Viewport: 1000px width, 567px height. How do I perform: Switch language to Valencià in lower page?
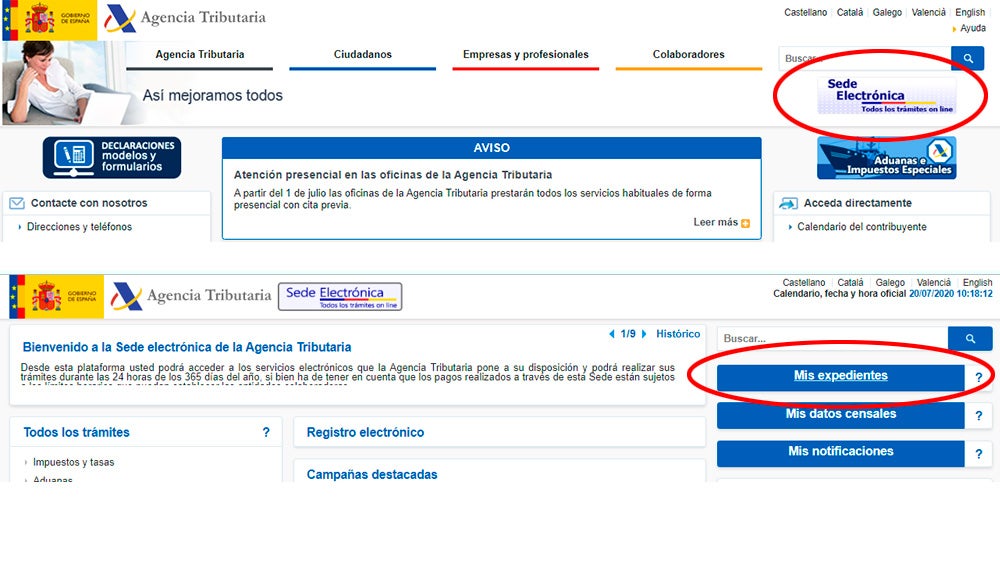[x=934, y=283]
